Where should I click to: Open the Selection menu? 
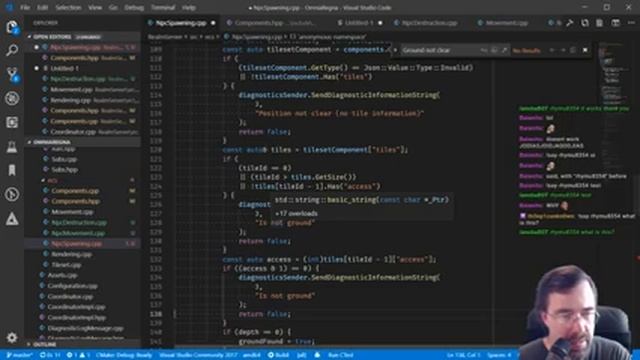coord(68,8)
